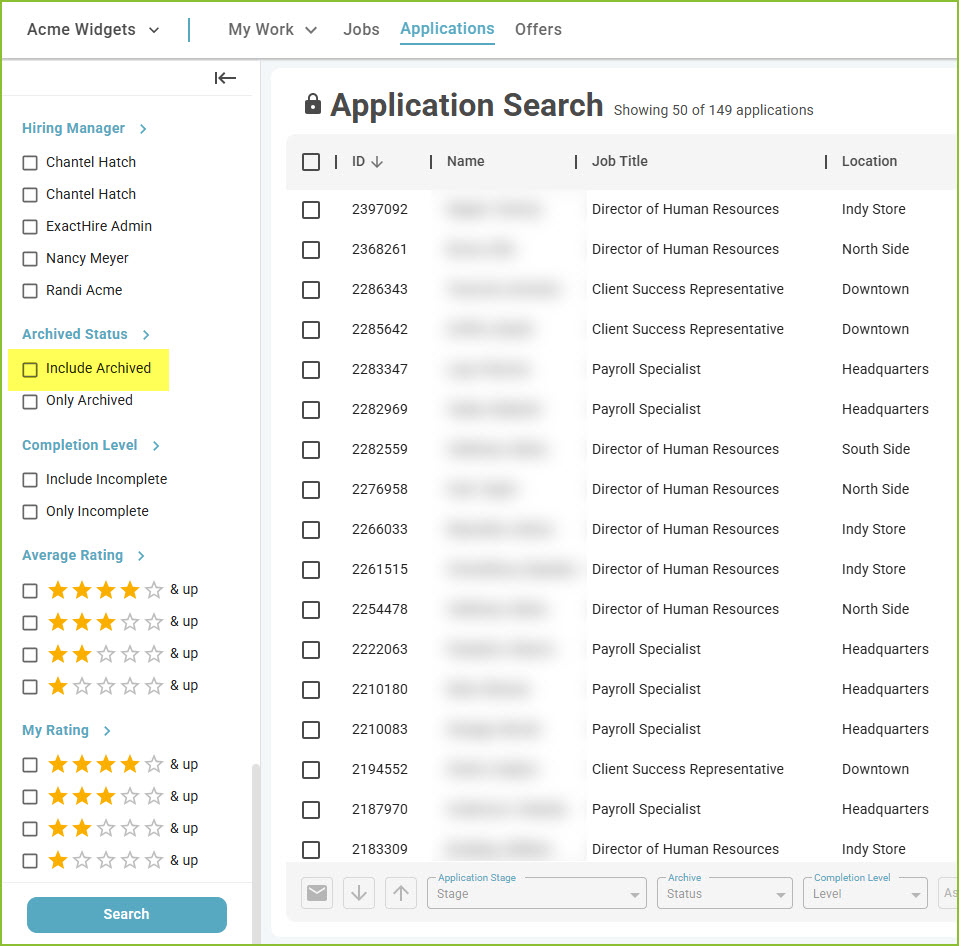Click the Job Title column header

pyautogui.click(x=620, y=161)
